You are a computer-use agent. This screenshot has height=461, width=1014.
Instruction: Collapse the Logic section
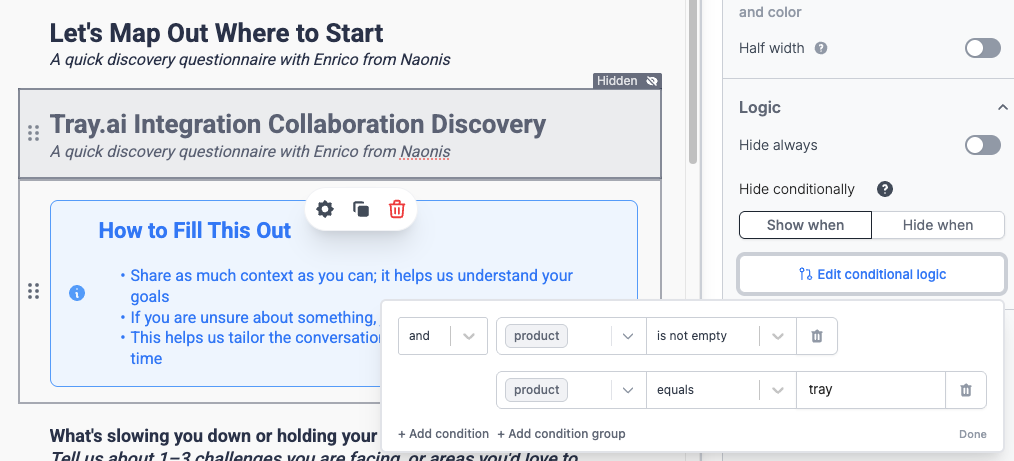pos(1002,108)
